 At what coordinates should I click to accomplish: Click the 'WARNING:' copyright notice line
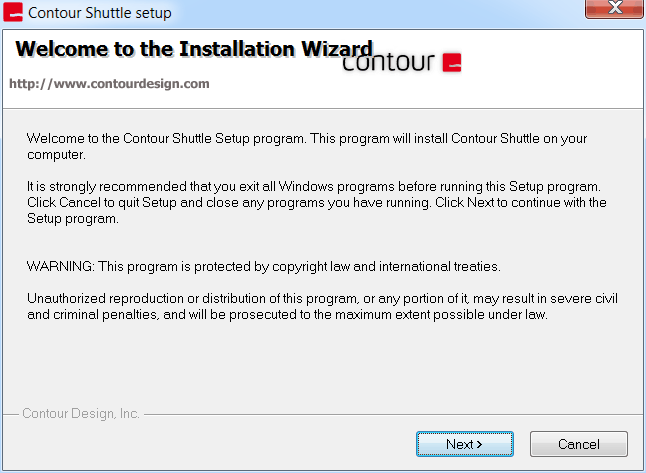click(x=264, y=267)
